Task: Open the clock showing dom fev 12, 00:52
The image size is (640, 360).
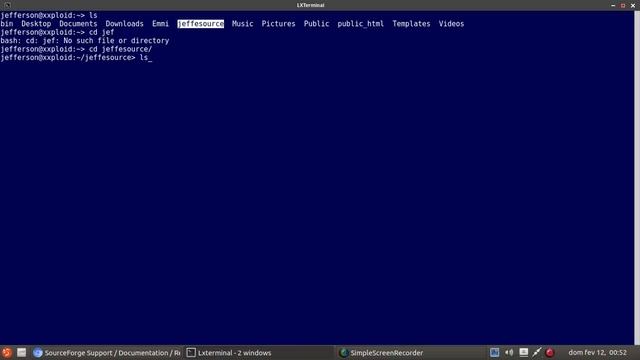Action: coord(598,353)
